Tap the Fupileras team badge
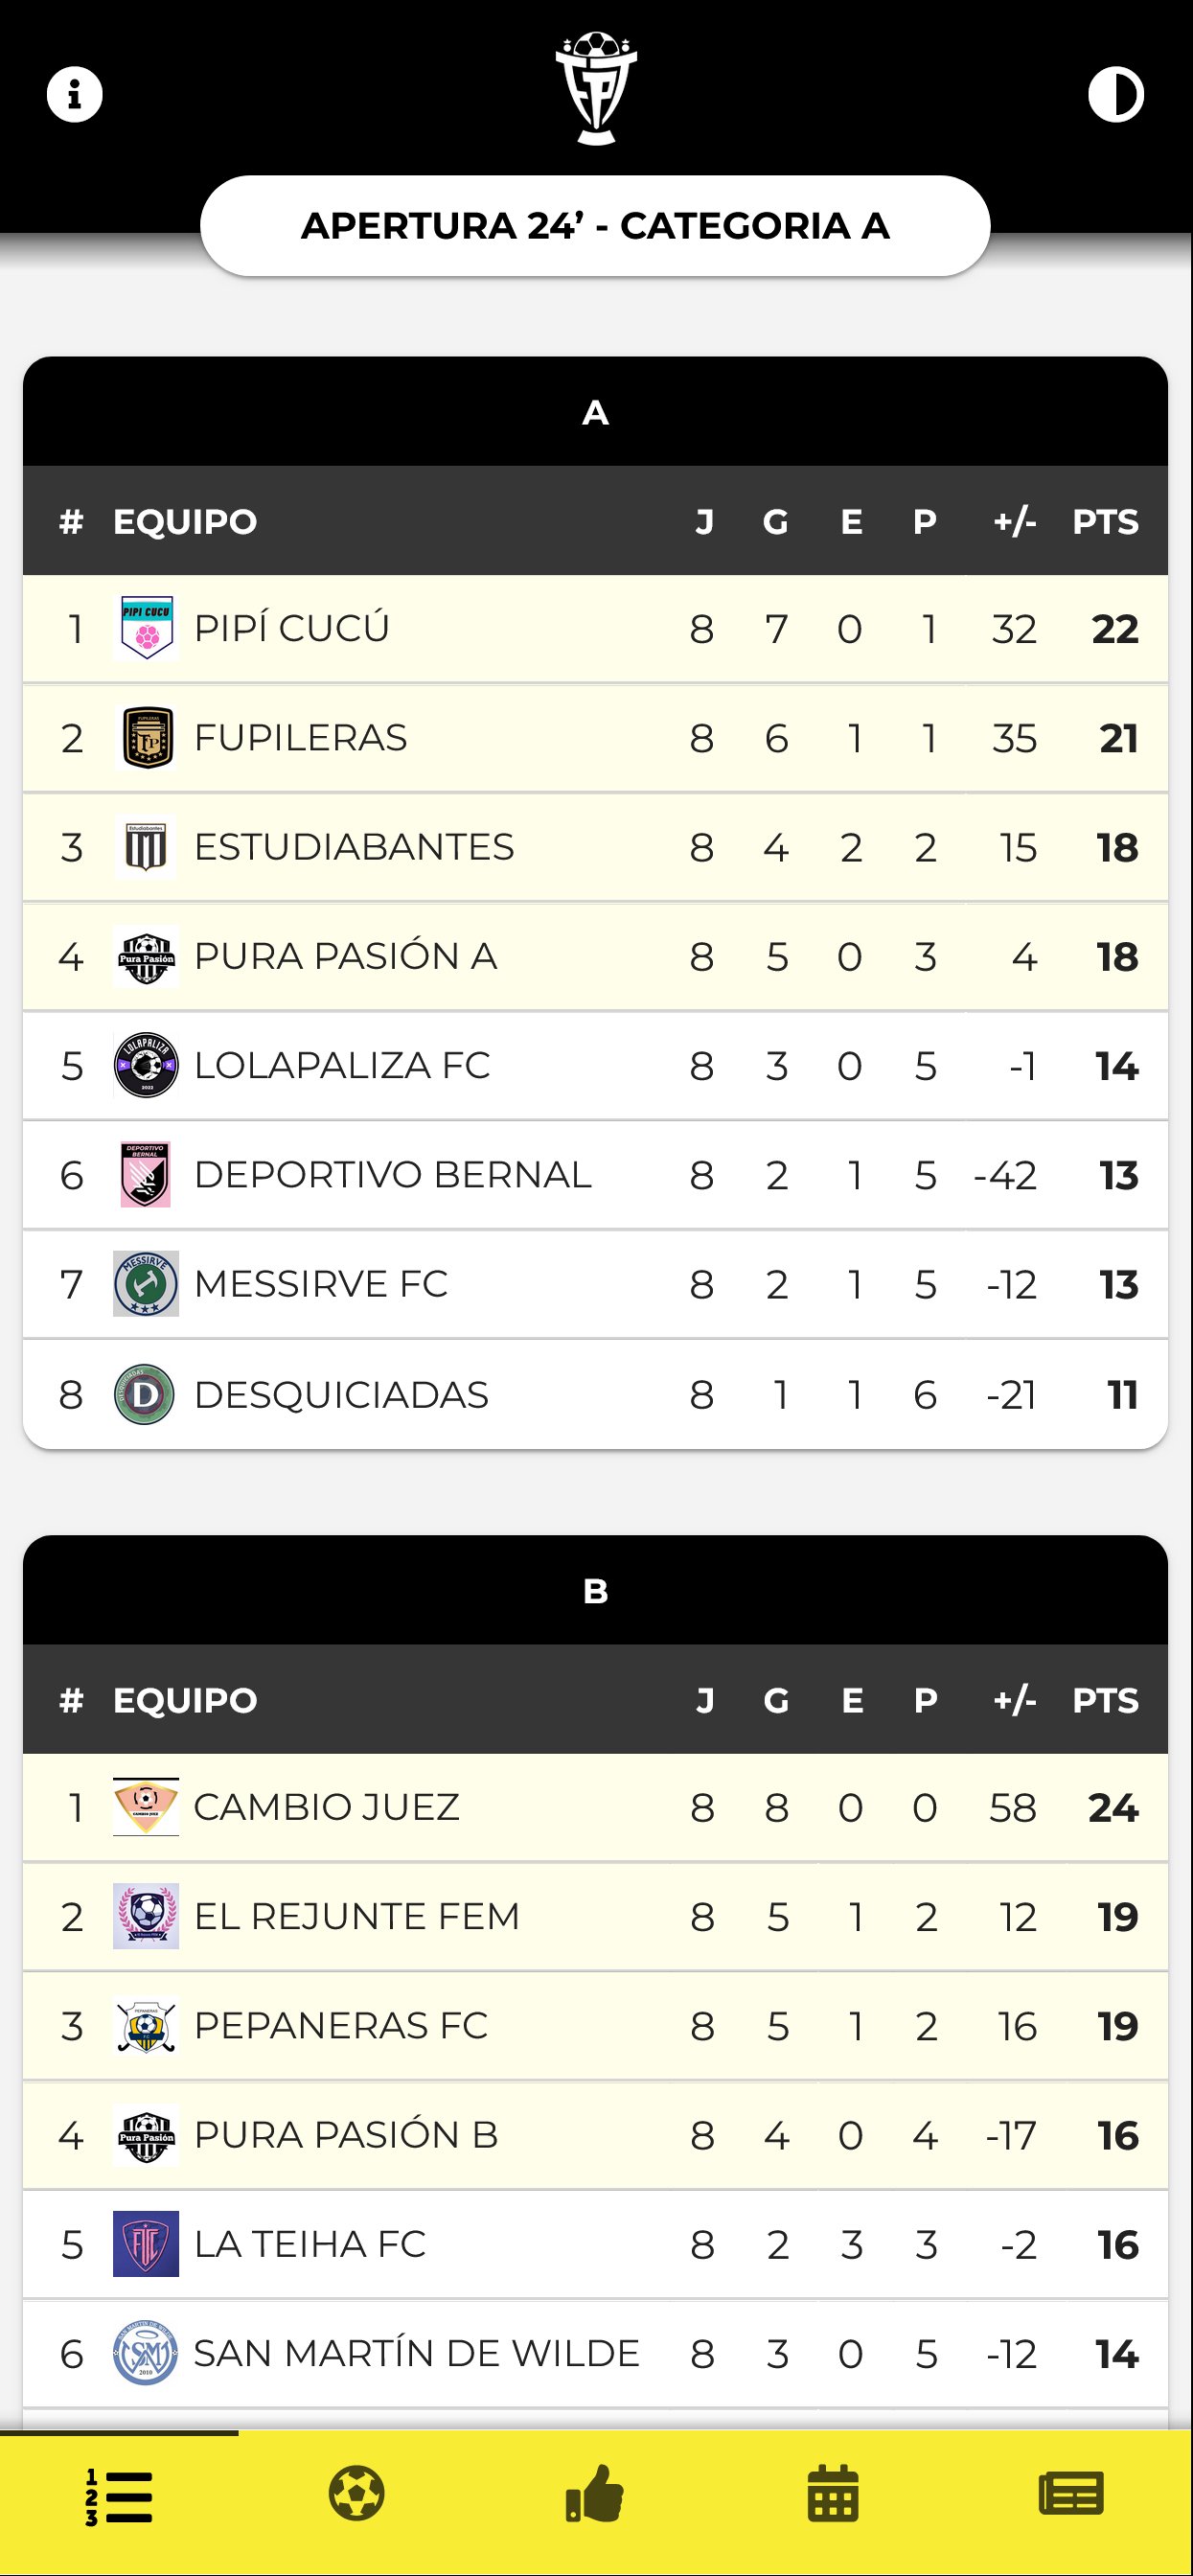 pos(146,738)
